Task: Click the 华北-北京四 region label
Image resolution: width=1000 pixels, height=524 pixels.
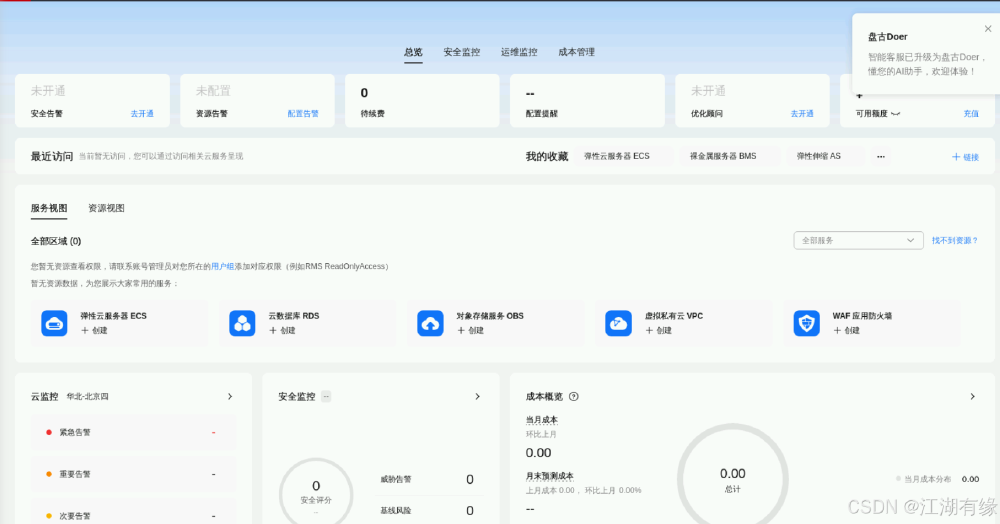Action: (x=87, y=397)
